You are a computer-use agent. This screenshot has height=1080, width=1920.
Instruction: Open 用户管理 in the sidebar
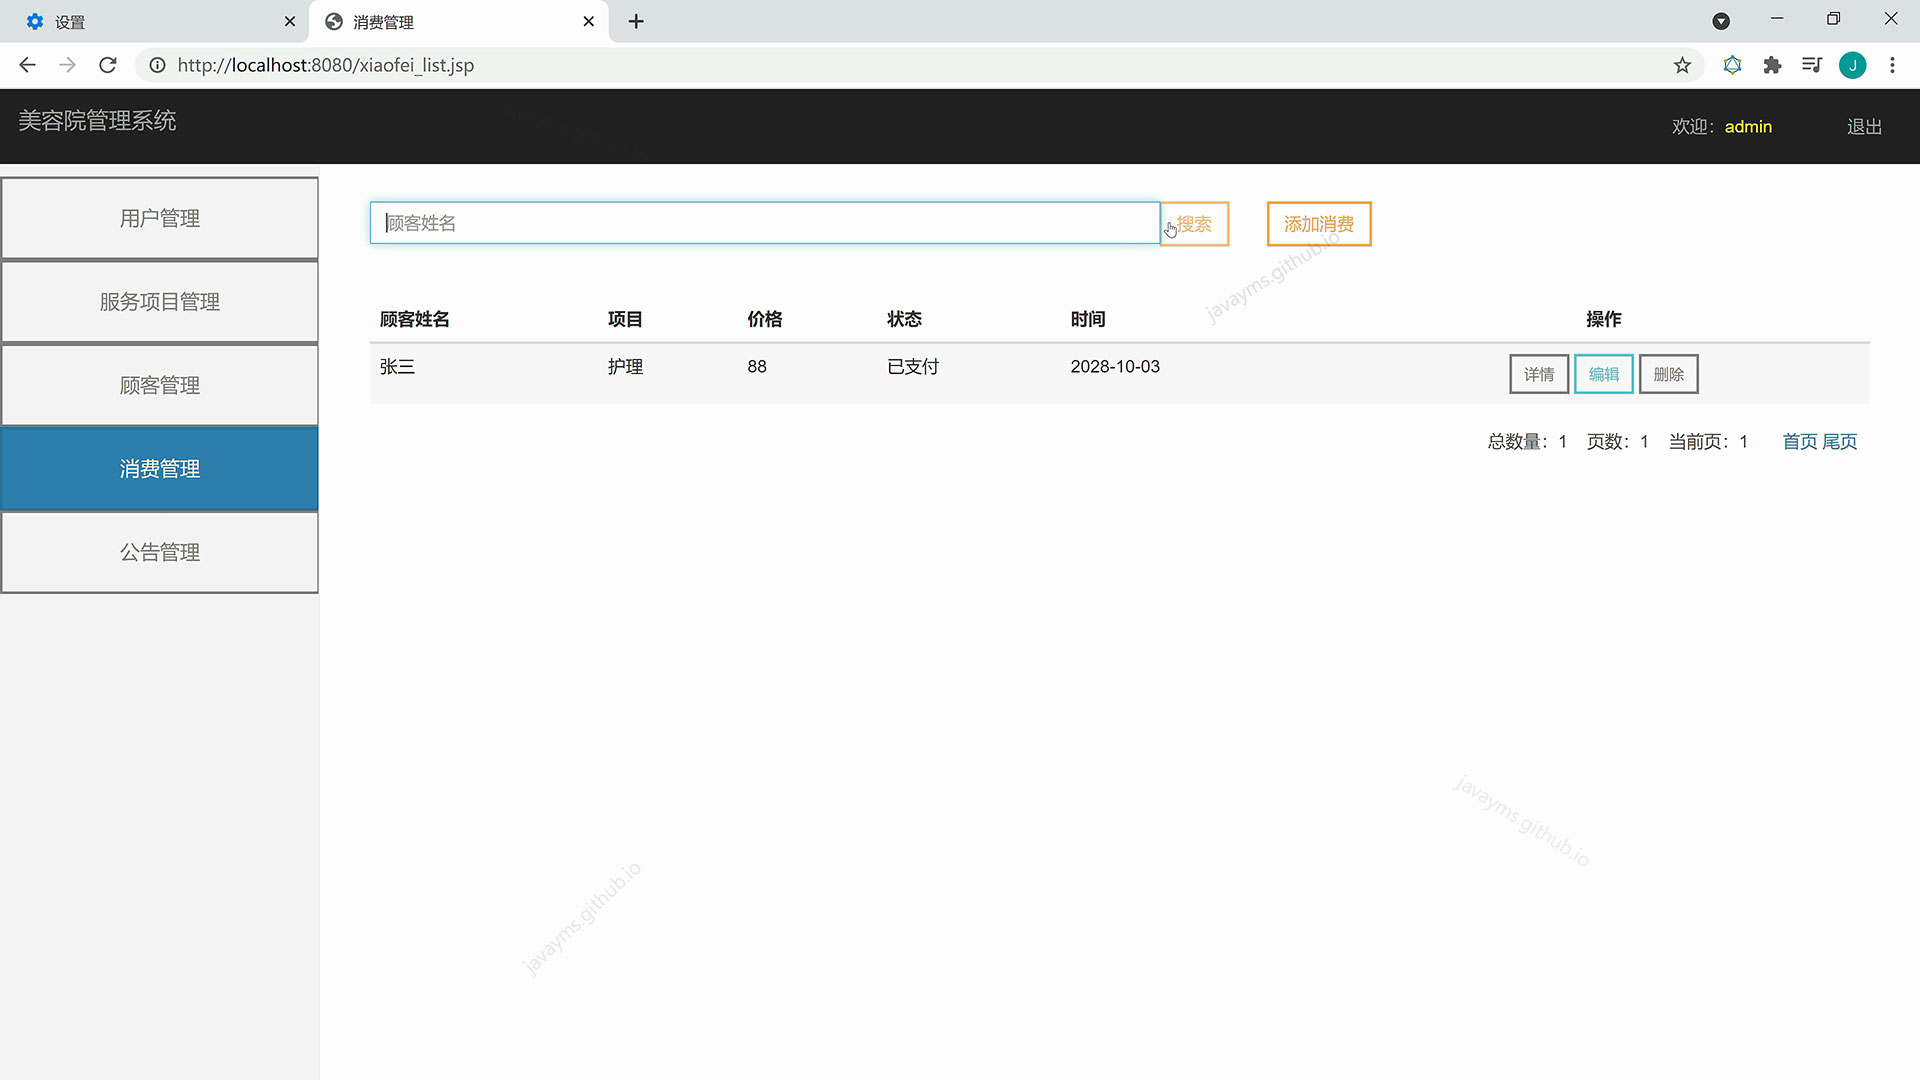tap(160, 218)
